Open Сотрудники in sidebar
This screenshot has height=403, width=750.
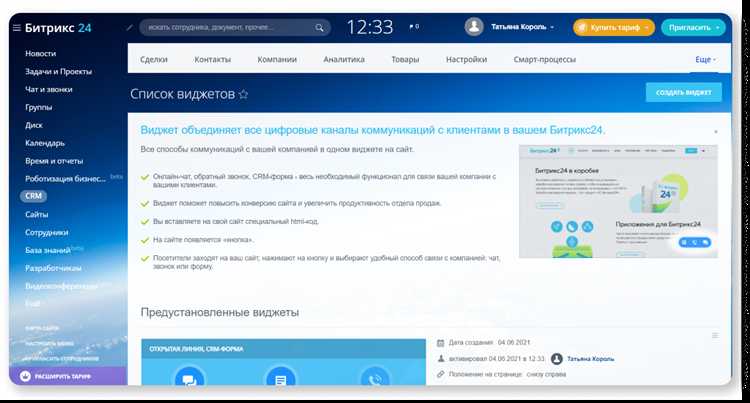pyautogui.click(x=47, y=232)
